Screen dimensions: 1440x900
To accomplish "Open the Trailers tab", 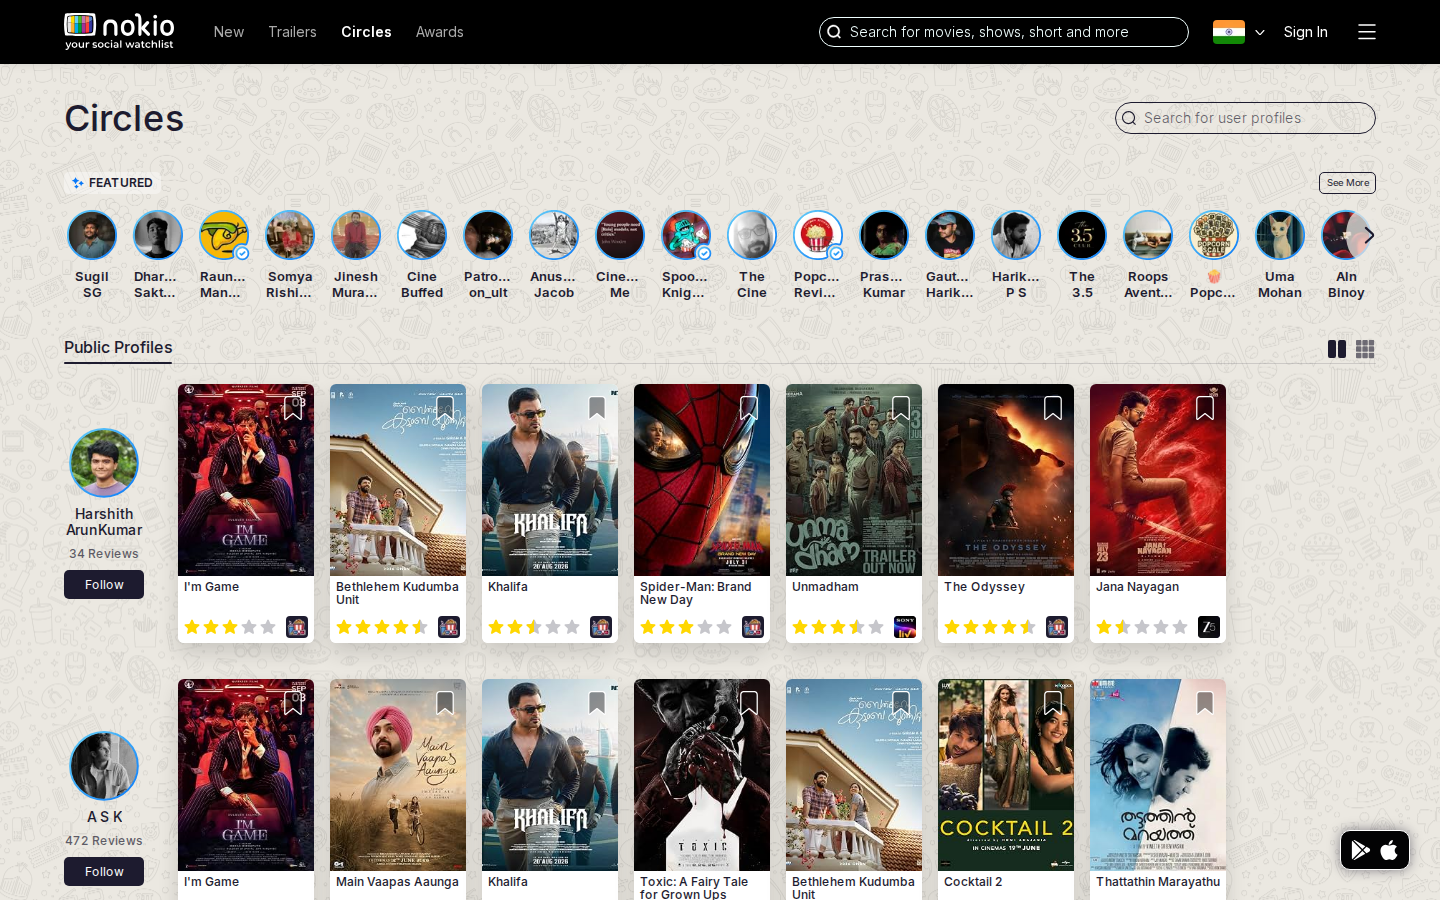I will [x=292, y=32].
